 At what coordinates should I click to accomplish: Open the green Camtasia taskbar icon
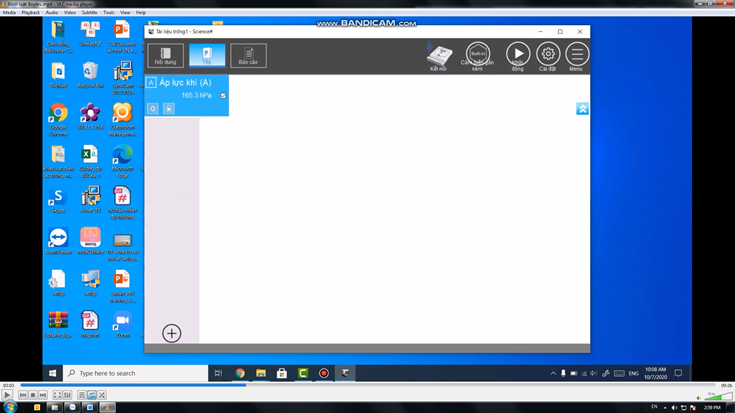click(303, 373)
